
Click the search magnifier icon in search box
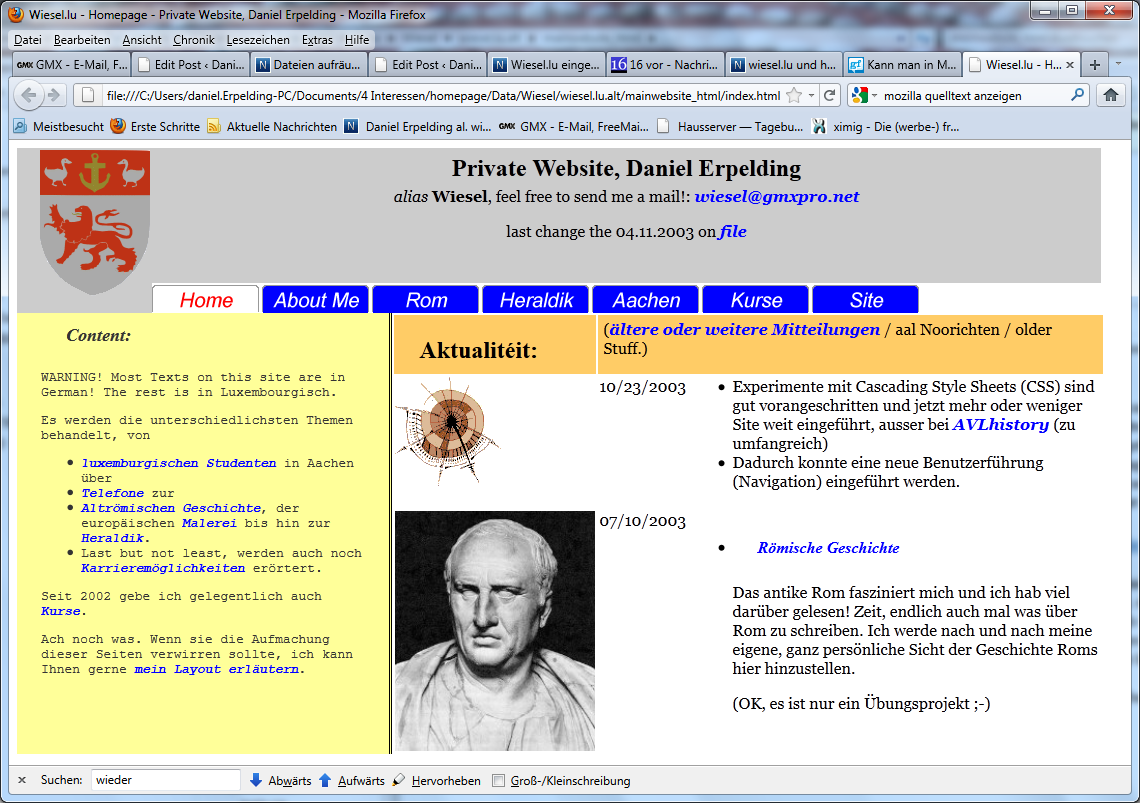point(1077,95)
